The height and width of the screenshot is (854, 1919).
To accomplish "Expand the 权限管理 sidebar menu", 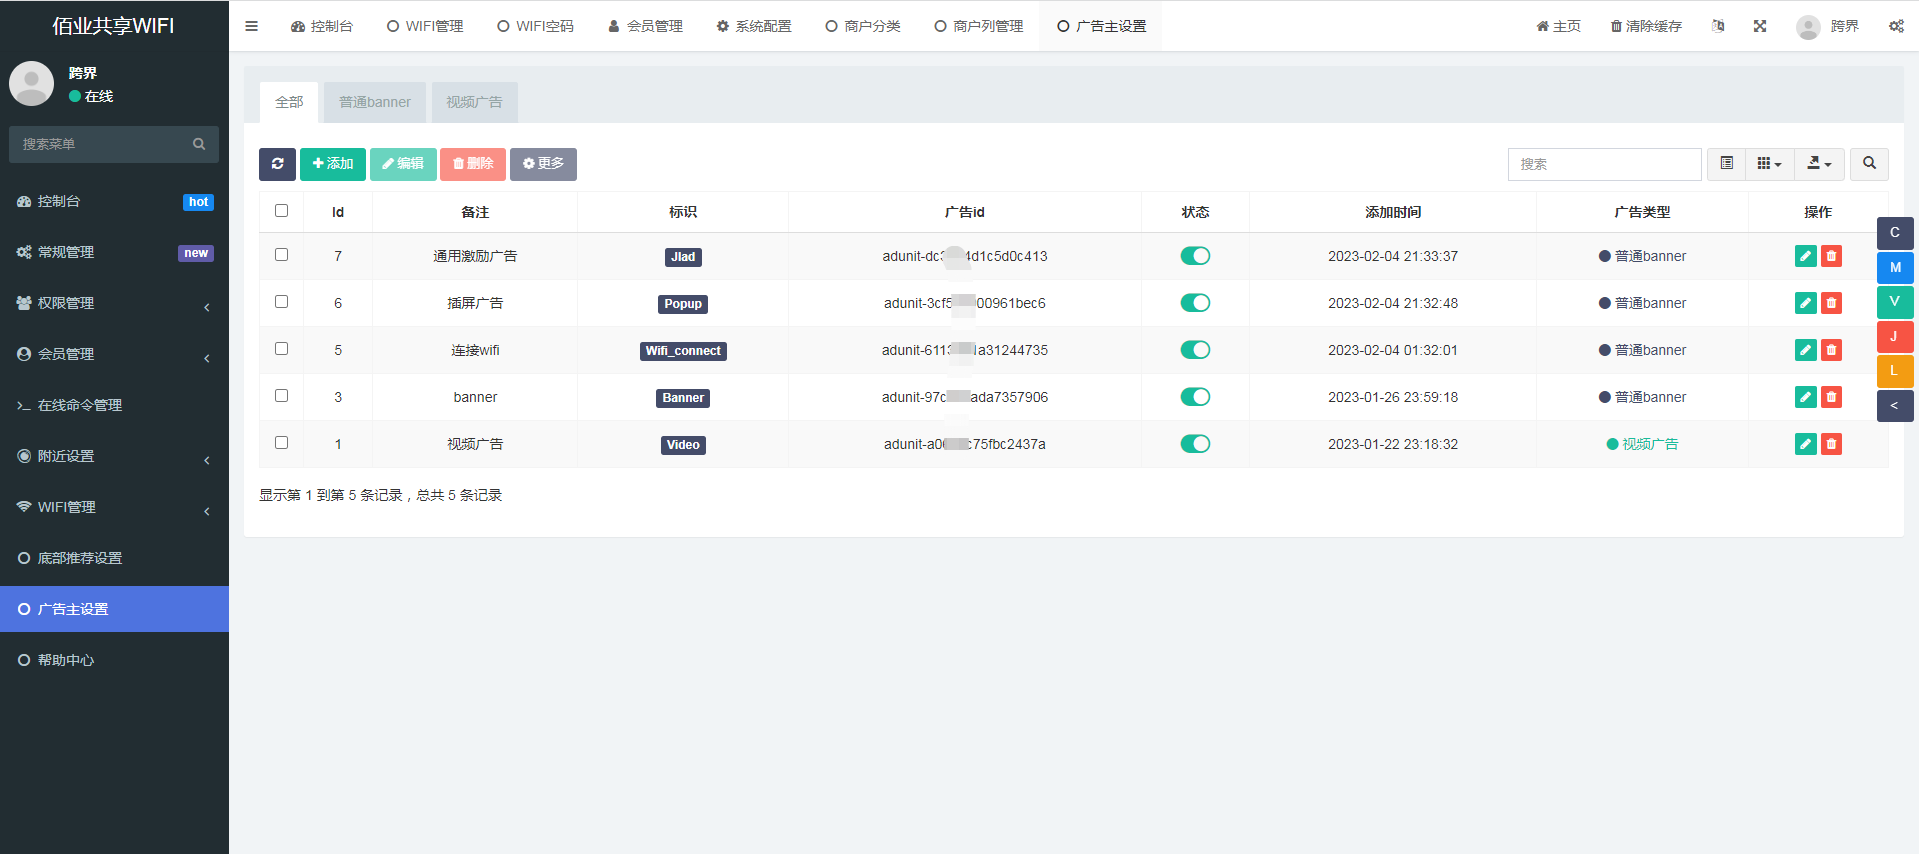I will pos(114,303).
